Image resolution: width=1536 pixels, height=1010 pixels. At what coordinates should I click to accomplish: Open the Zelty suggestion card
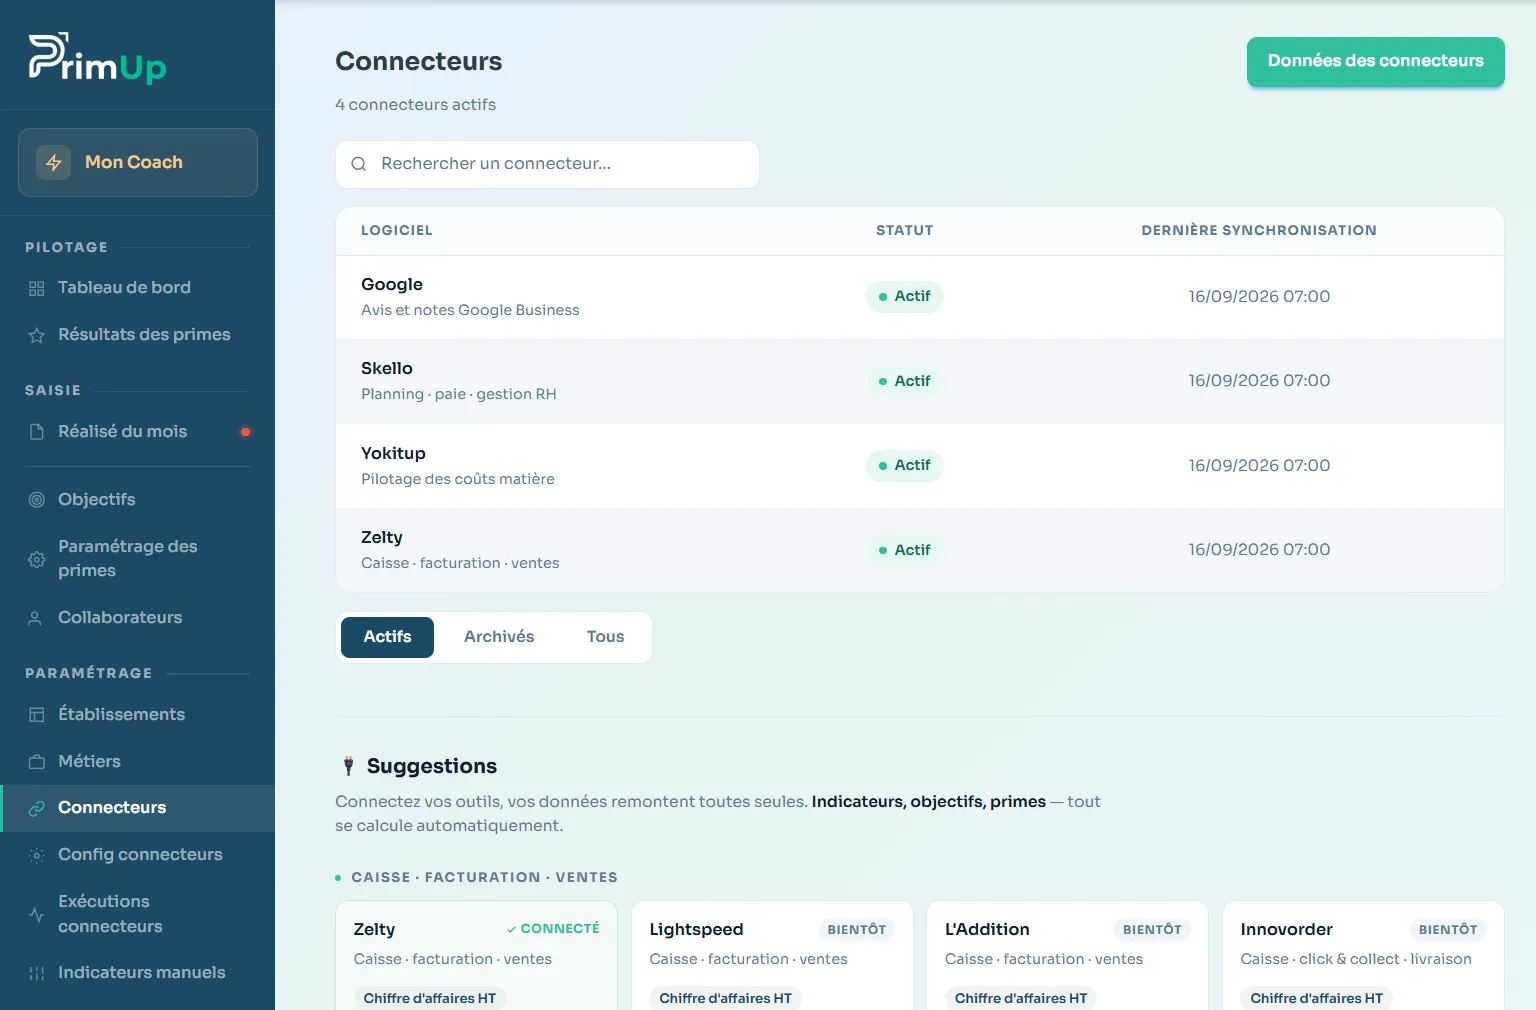click(x=476, y=956)
